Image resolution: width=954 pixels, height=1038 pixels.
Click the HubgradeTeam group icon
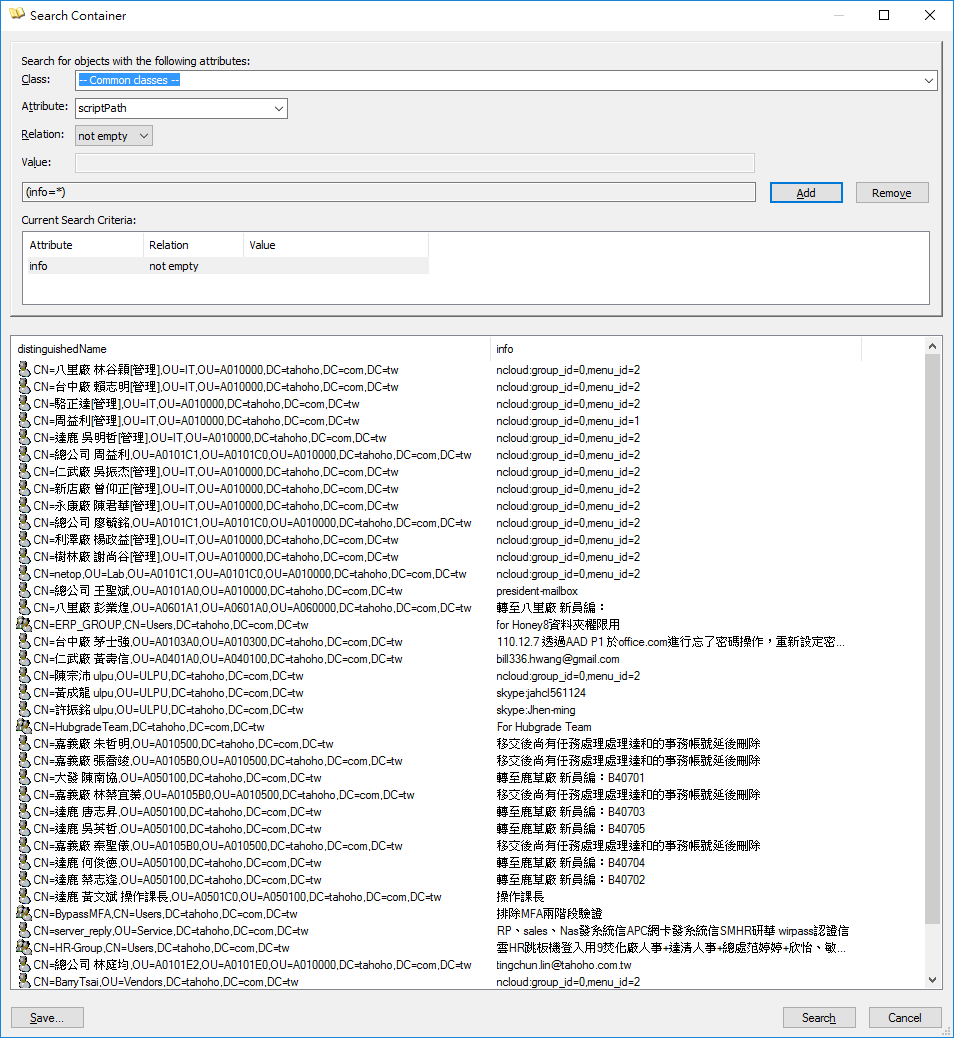24,727
